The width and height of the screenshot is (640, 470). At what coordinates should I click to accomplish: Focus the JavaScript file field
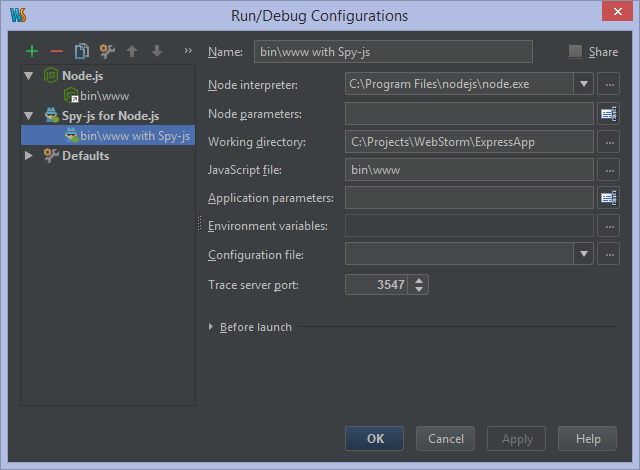coord(469,170)
